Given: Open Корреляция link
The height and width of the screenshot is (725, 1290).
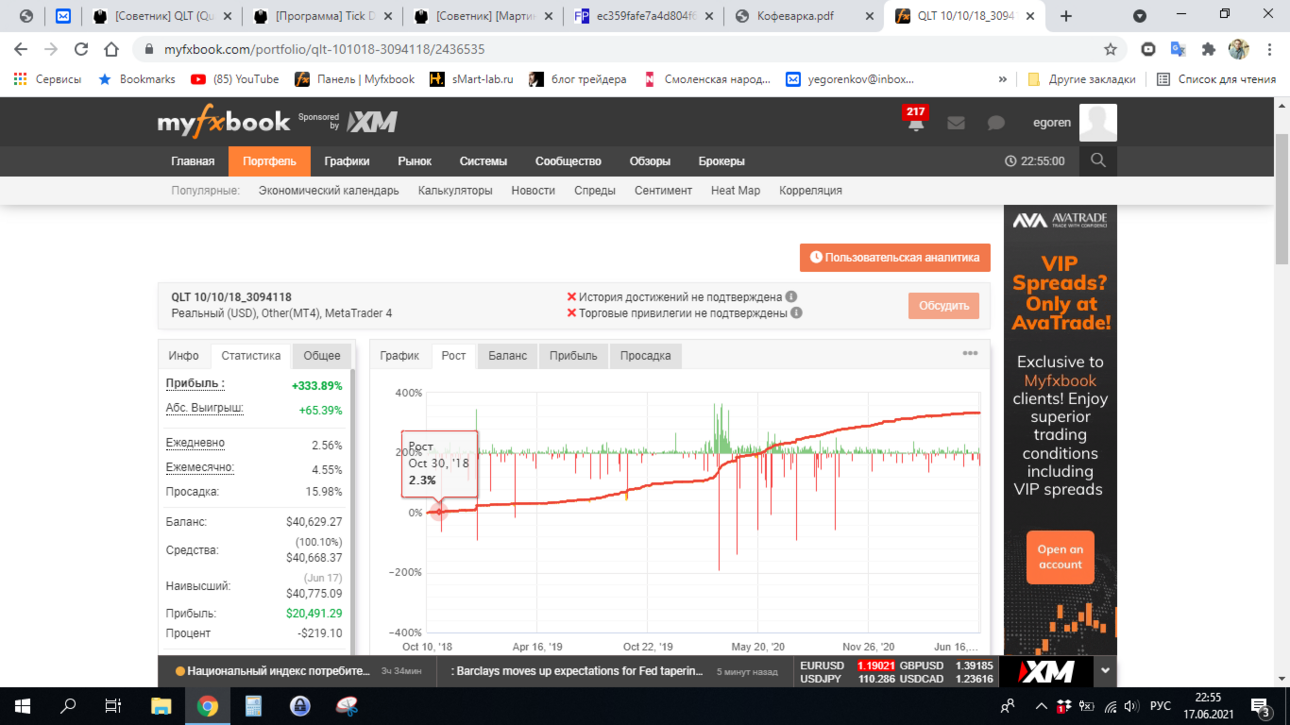Looking at the screenshot, I should coord(810,190).
